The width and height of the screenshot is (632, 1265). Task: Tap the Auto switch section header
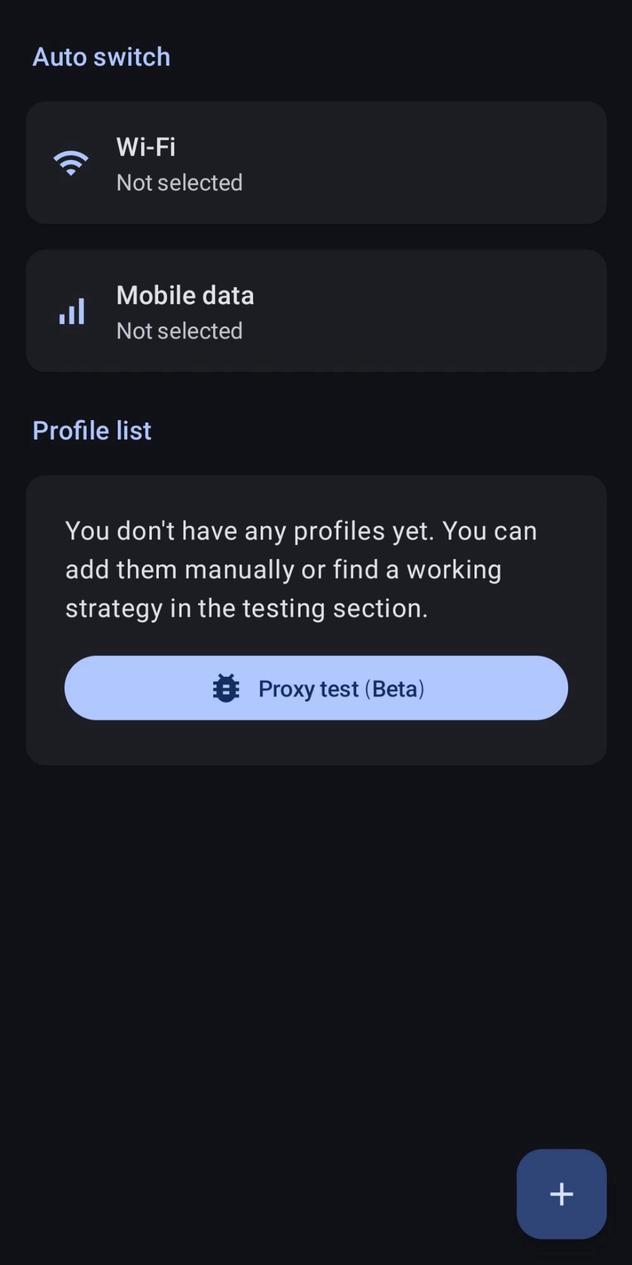coord(101,57)
